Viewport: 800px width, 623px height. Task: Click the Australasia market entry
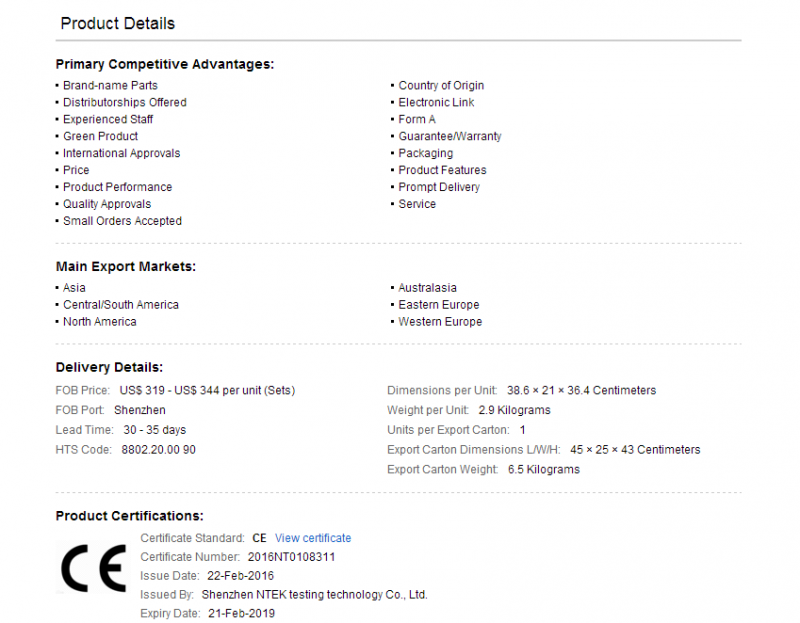(x=427, y=288)
